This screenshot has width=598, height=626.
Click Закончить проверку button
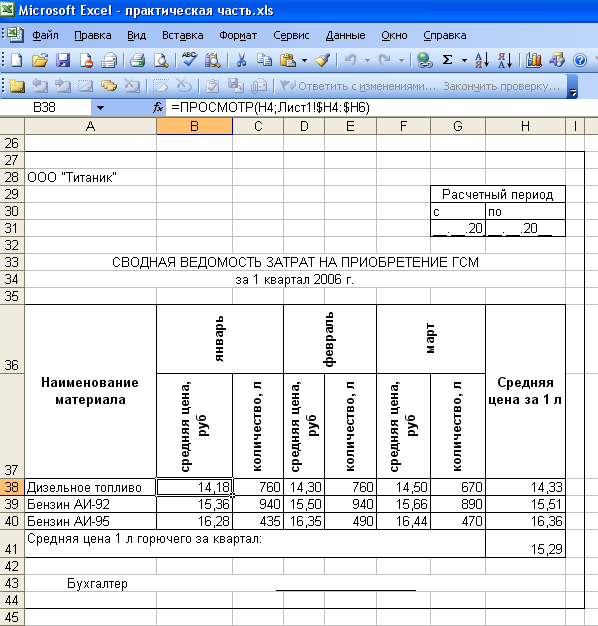point(502,86)
